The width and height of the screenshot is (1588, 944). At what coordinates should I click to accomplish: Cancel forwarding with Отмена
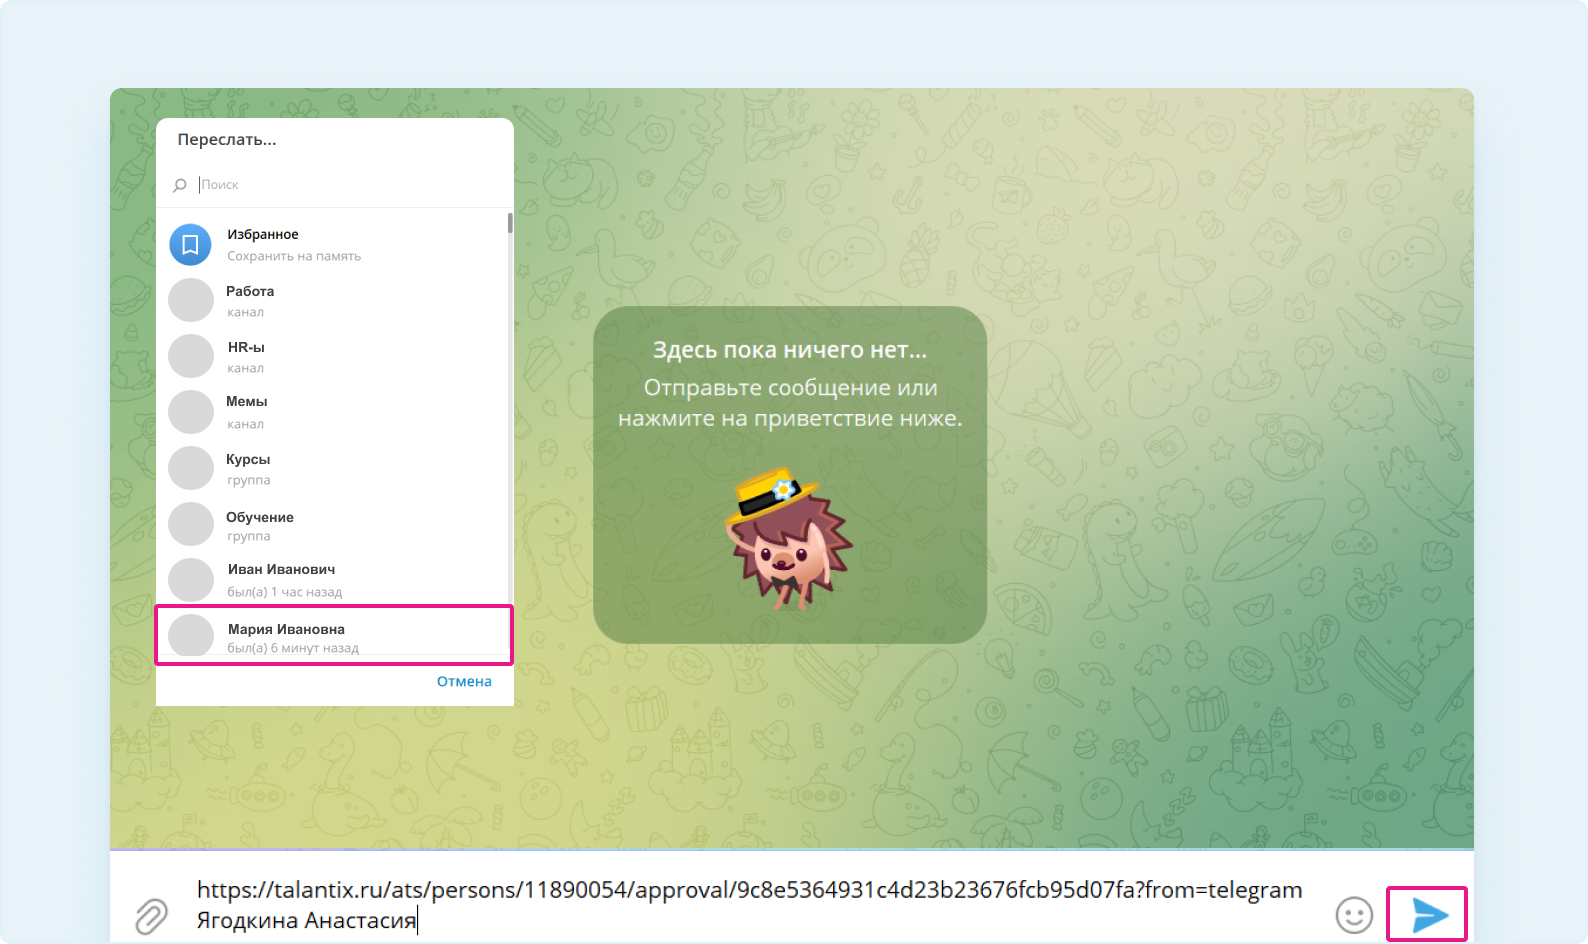(464, 681)
